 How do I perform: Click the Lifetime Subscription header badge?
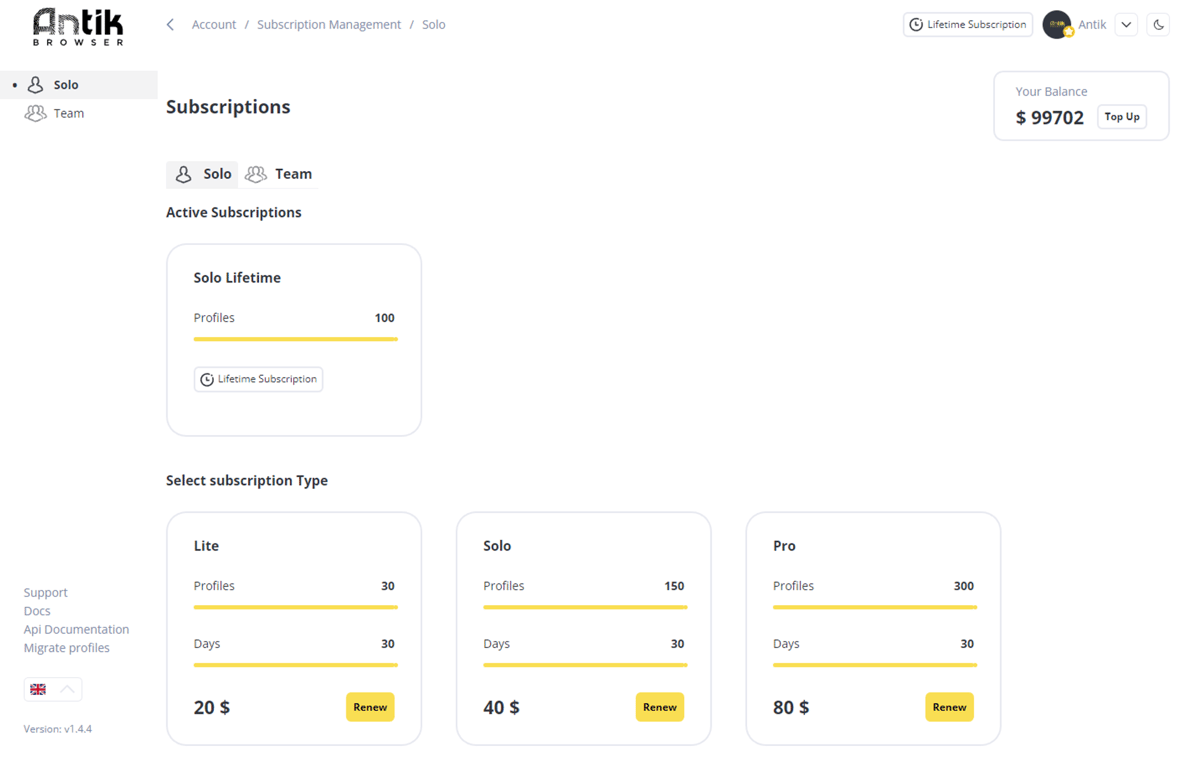(x=968, y=25)
